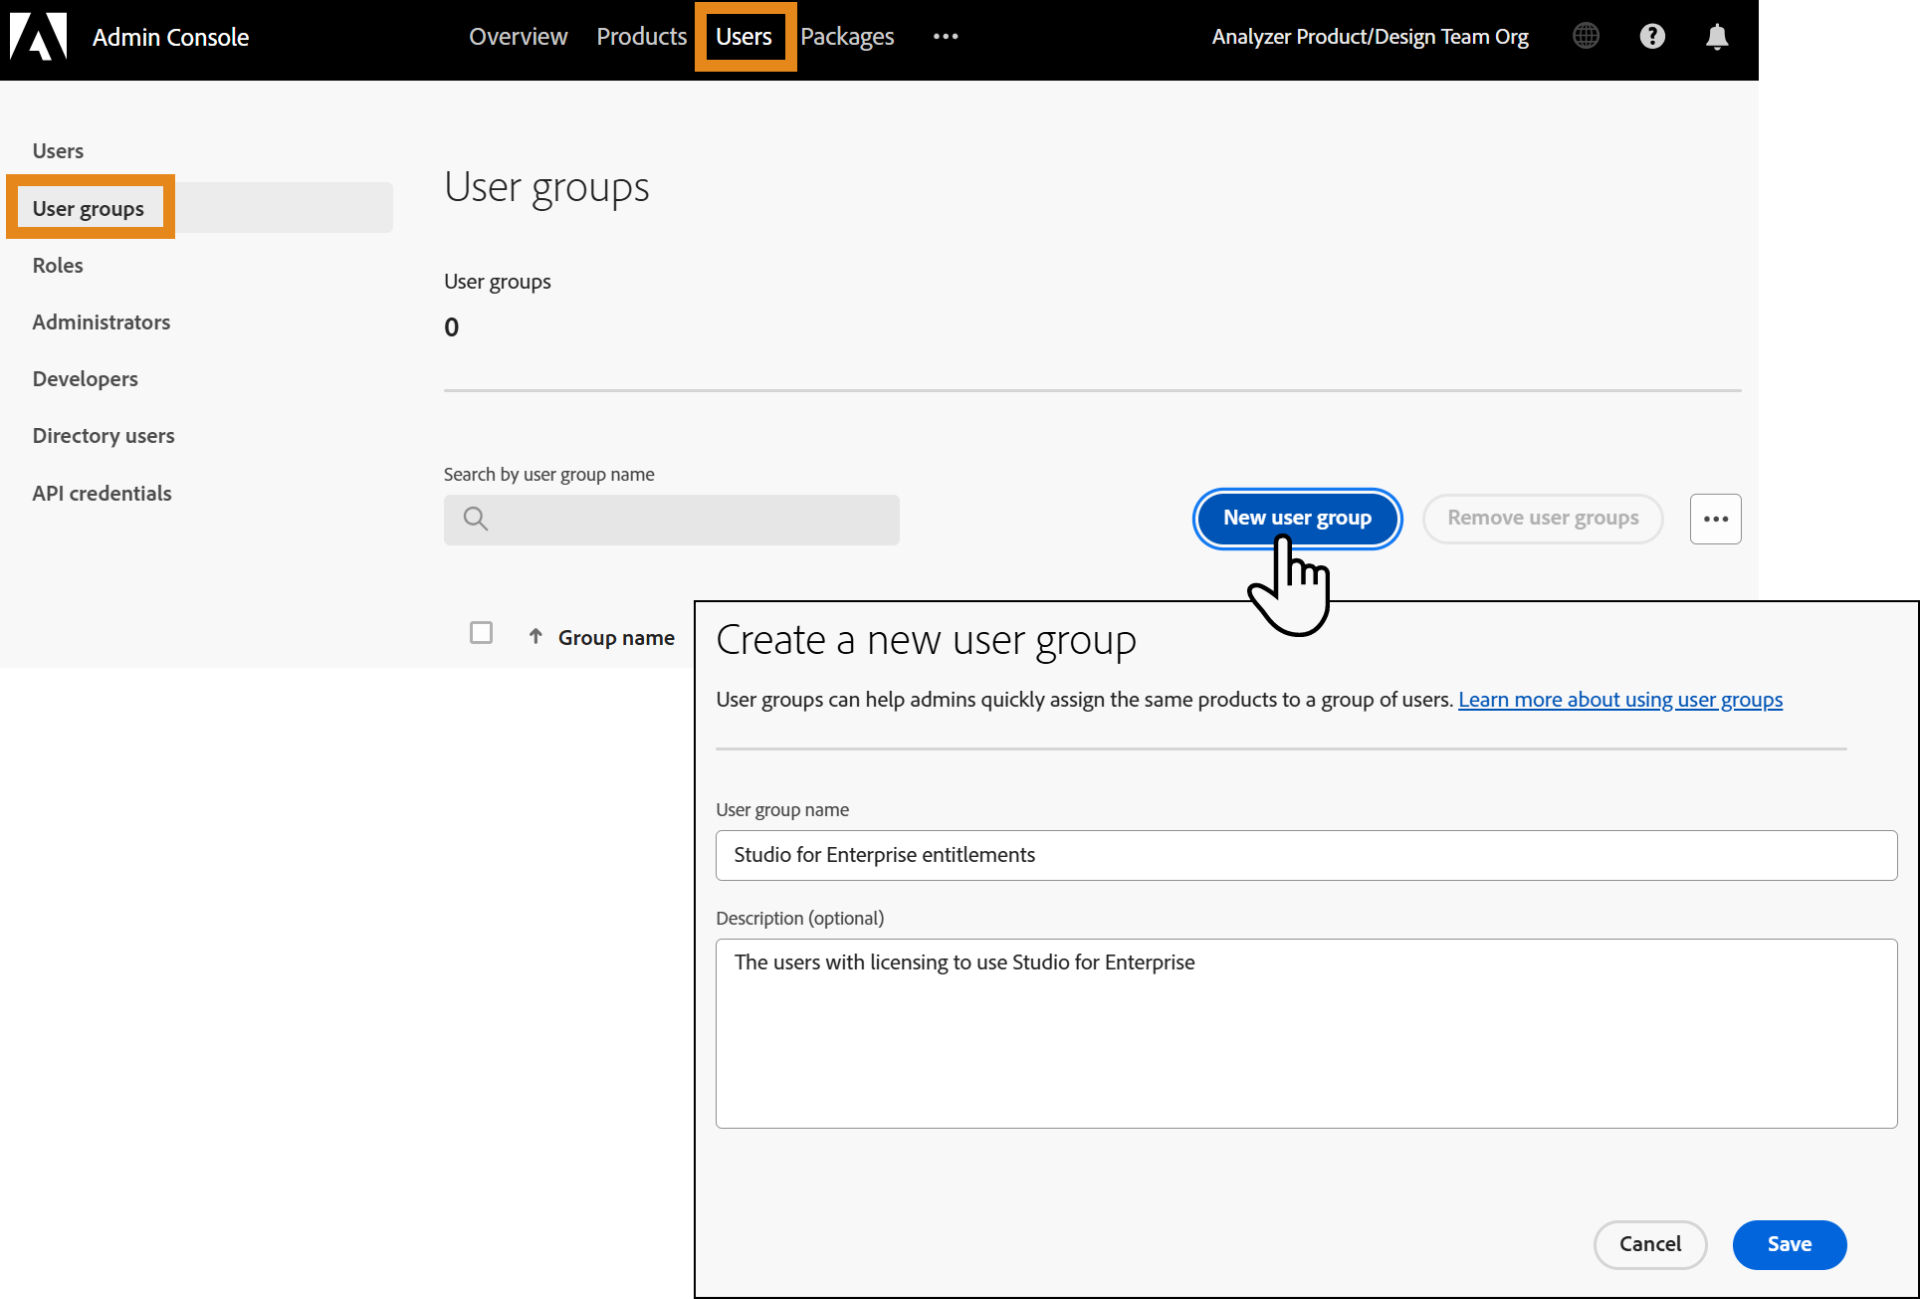Open the notifications bell icon
This screenshot has height=1299, width=1920.
pyautogui.click(x=1717, y=37)
